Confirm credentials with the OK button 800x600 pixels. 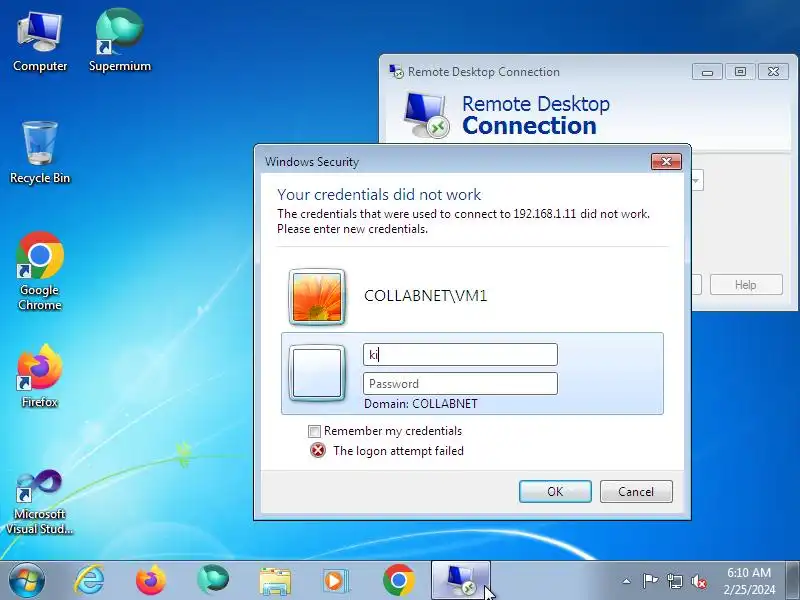(x=555, y=491)
